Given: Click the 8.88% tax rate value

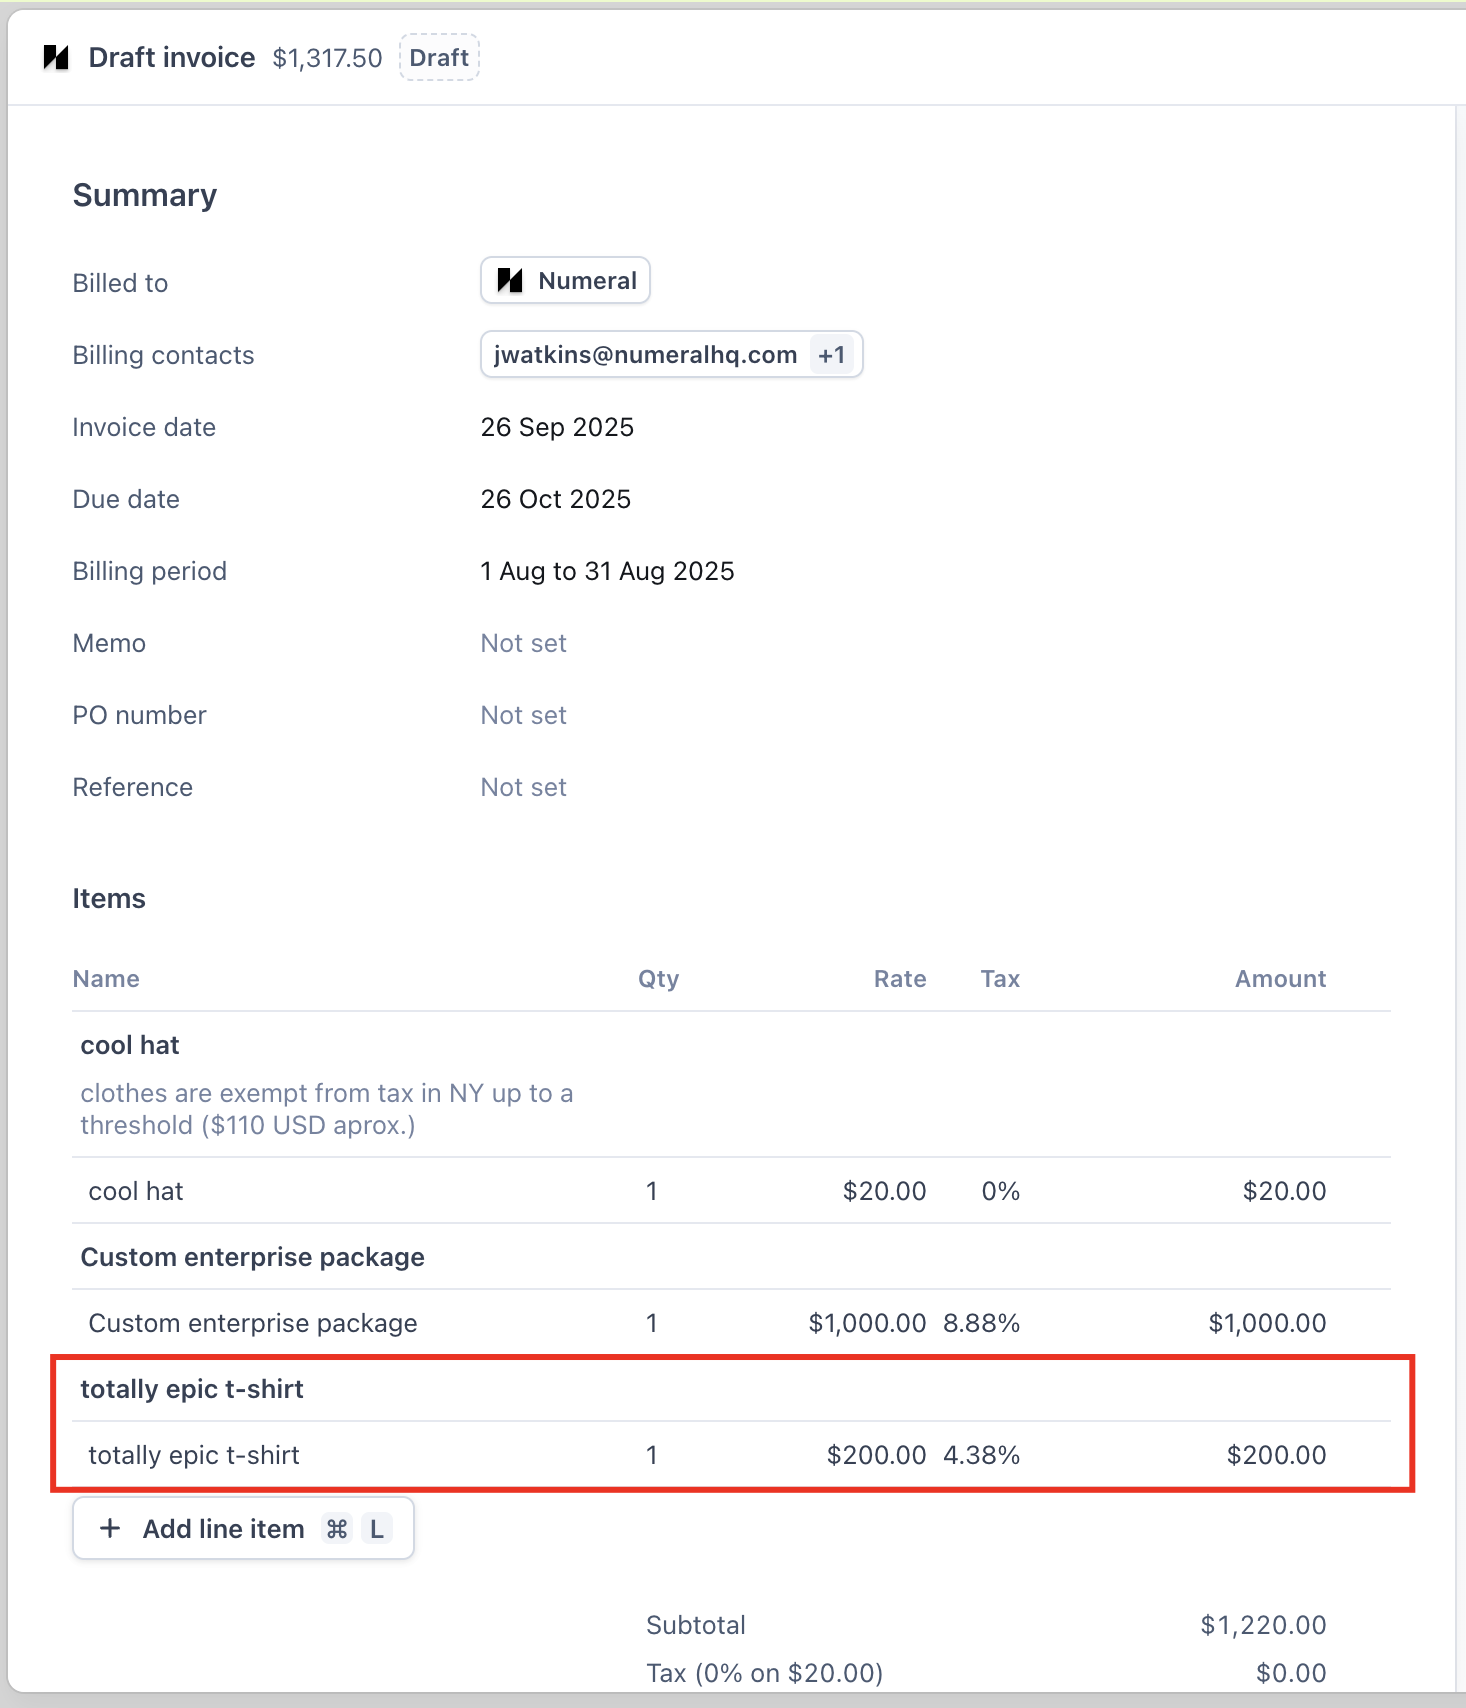Looking at the screenshot, I should click(x=981, y=1323).
